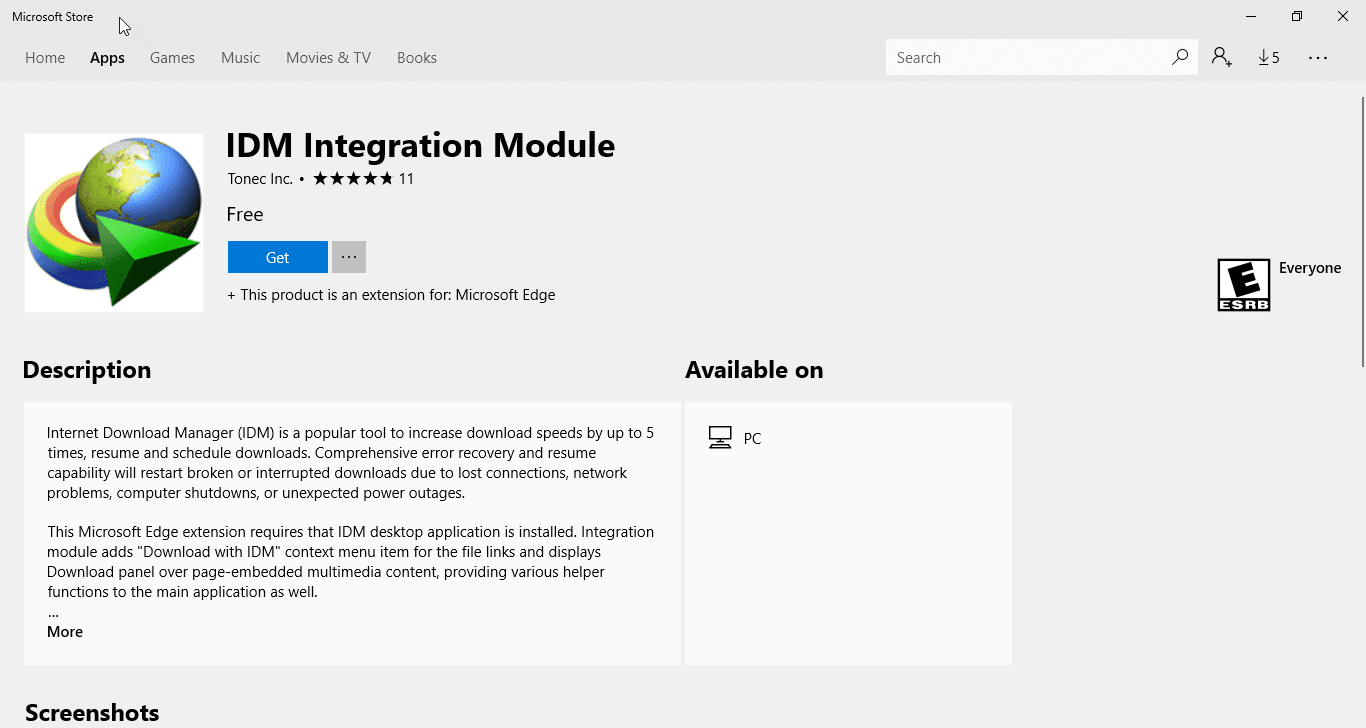Image resolution: width=1366 pixels, height=728 pixels.
Task: Click the review count showing 11 ratings
Action: coord(407,178)
